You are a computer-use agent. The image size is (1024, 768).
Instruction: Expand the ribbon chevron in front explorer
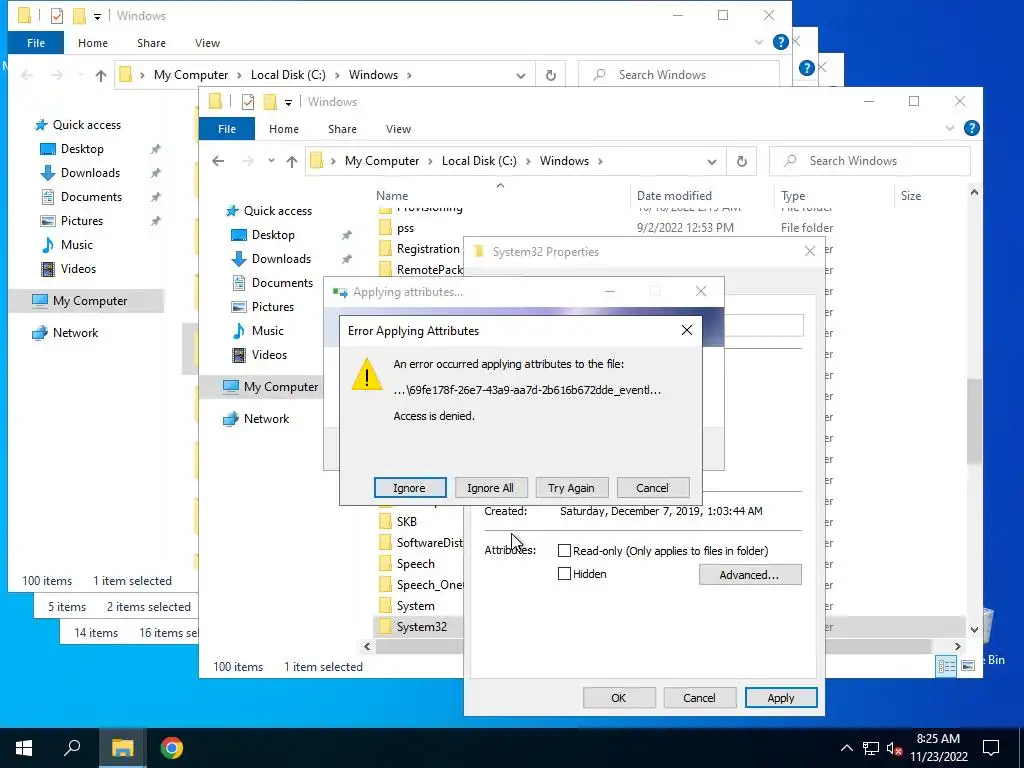[950, 129]
